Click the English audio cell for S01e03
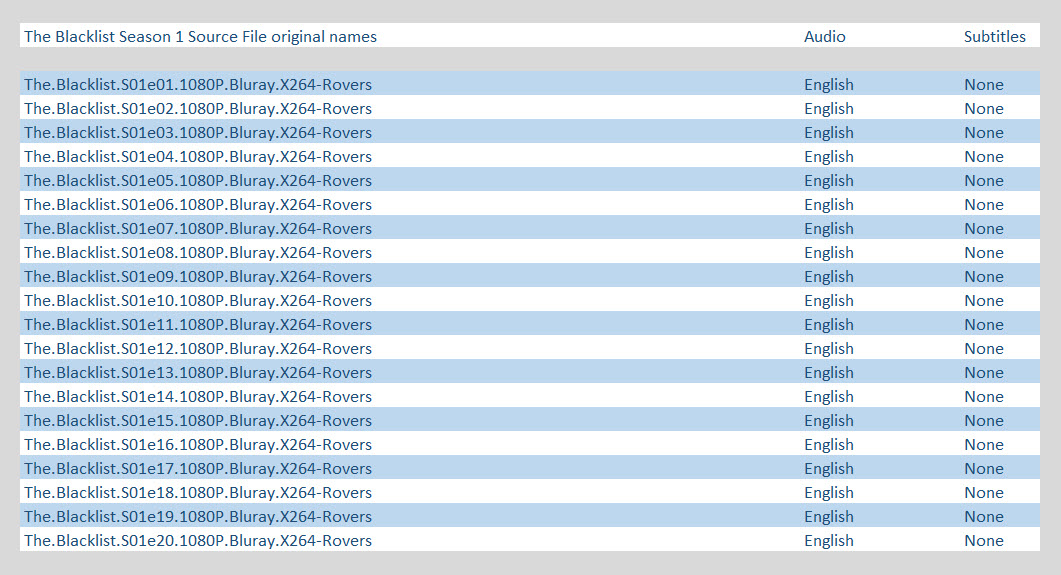This screenshot has height=575, width=1061. click(829, 133)
